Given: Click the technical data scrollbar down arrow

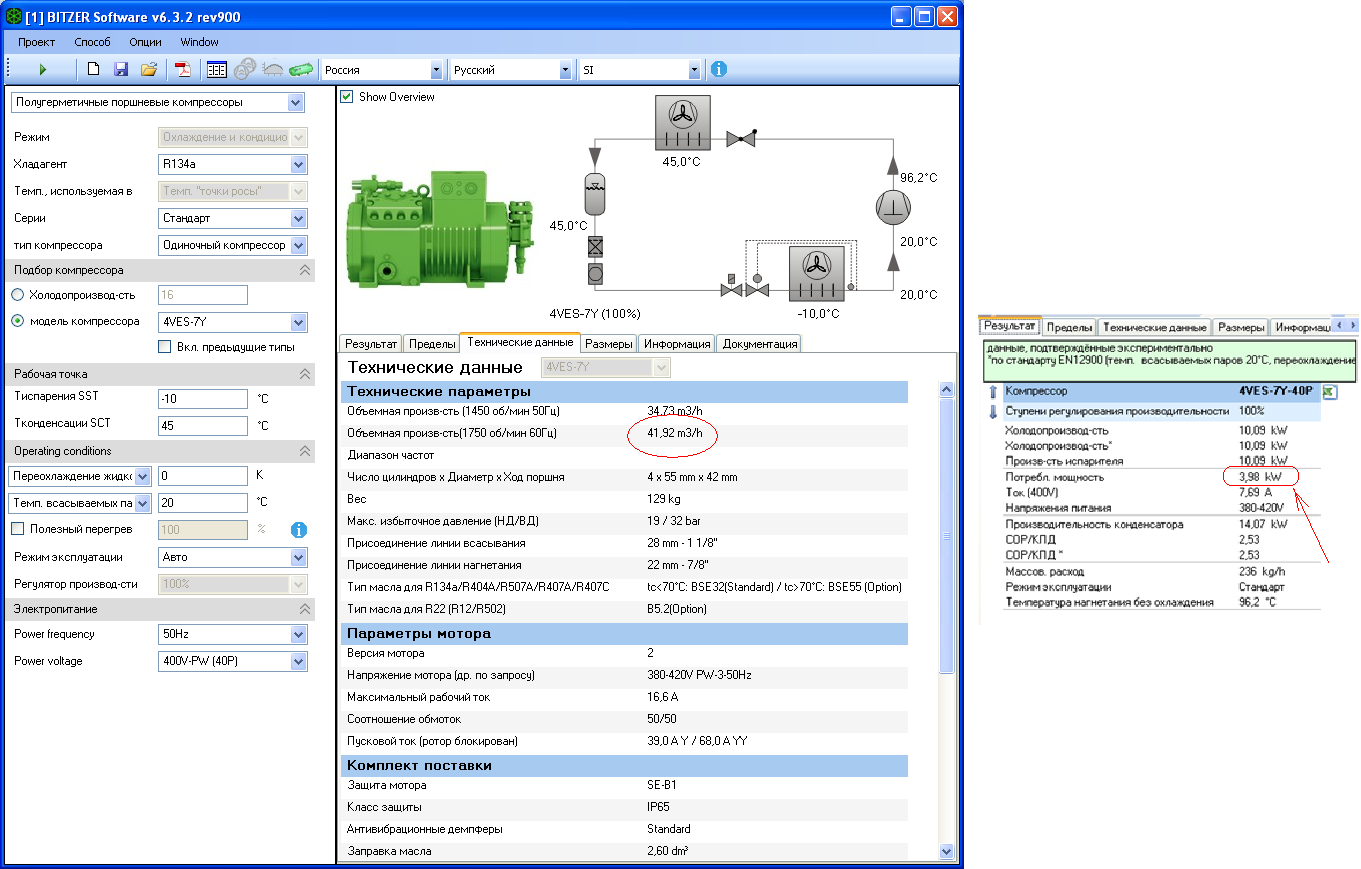Looking at the screenshot, I should point(948,851).
